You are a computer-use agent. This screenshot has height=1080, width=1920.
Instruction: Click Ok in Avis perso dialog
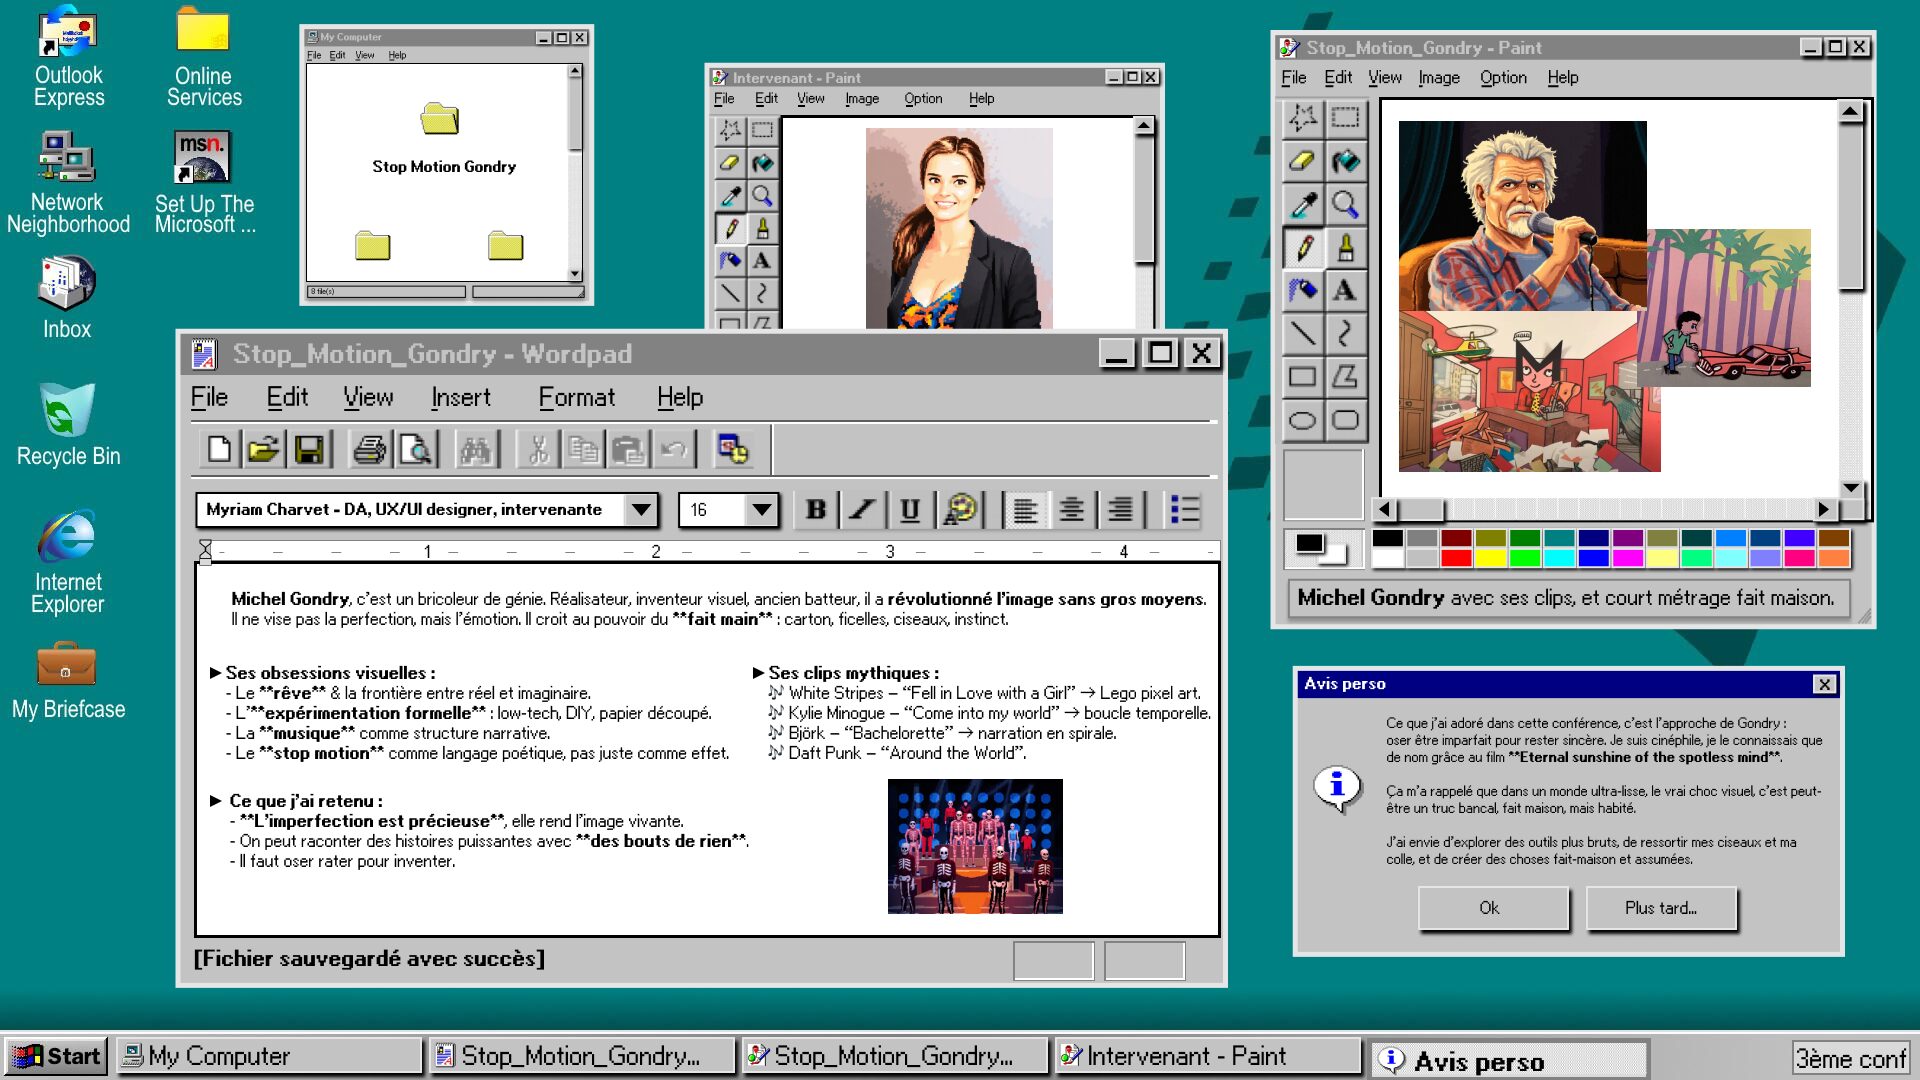[x=1492, y=908]
